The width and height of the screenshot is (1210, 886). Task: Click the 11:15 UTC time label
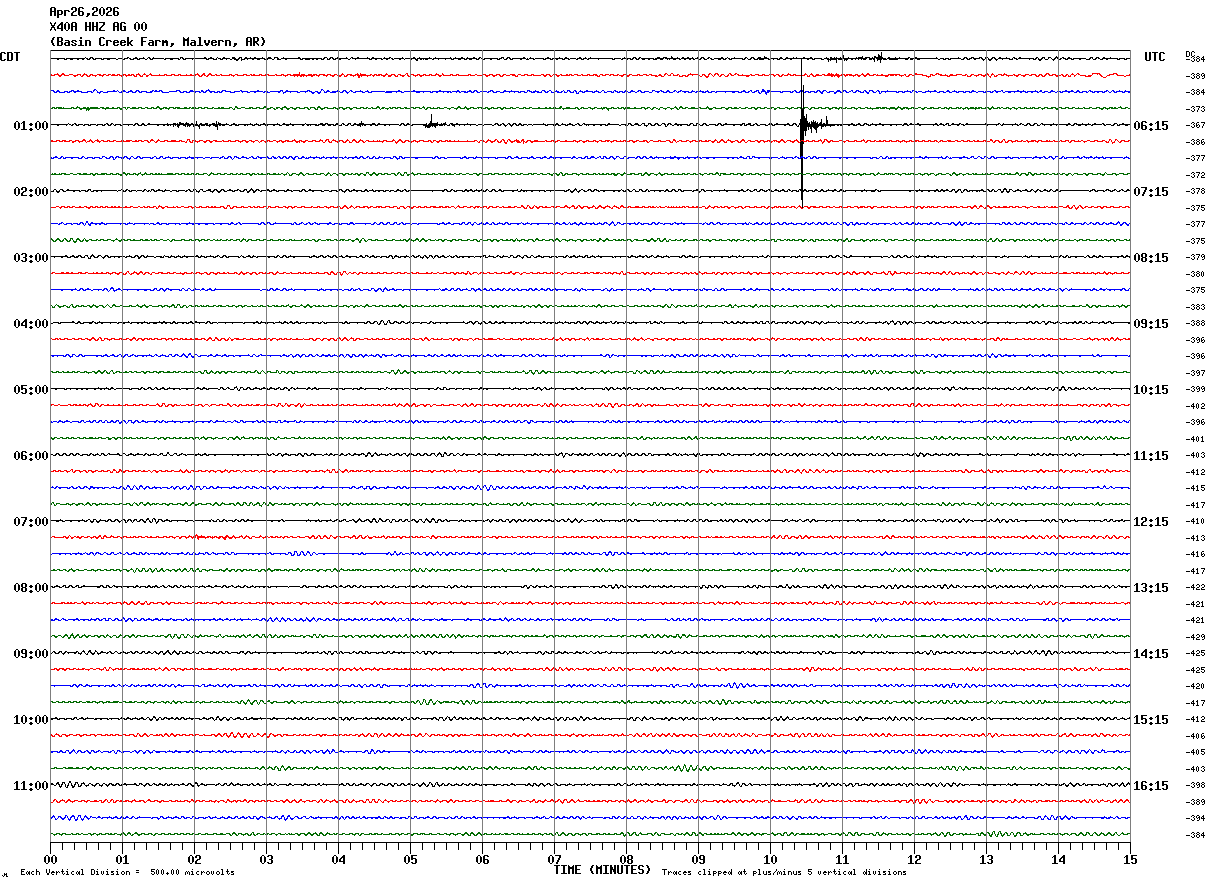pos(1150,455)
